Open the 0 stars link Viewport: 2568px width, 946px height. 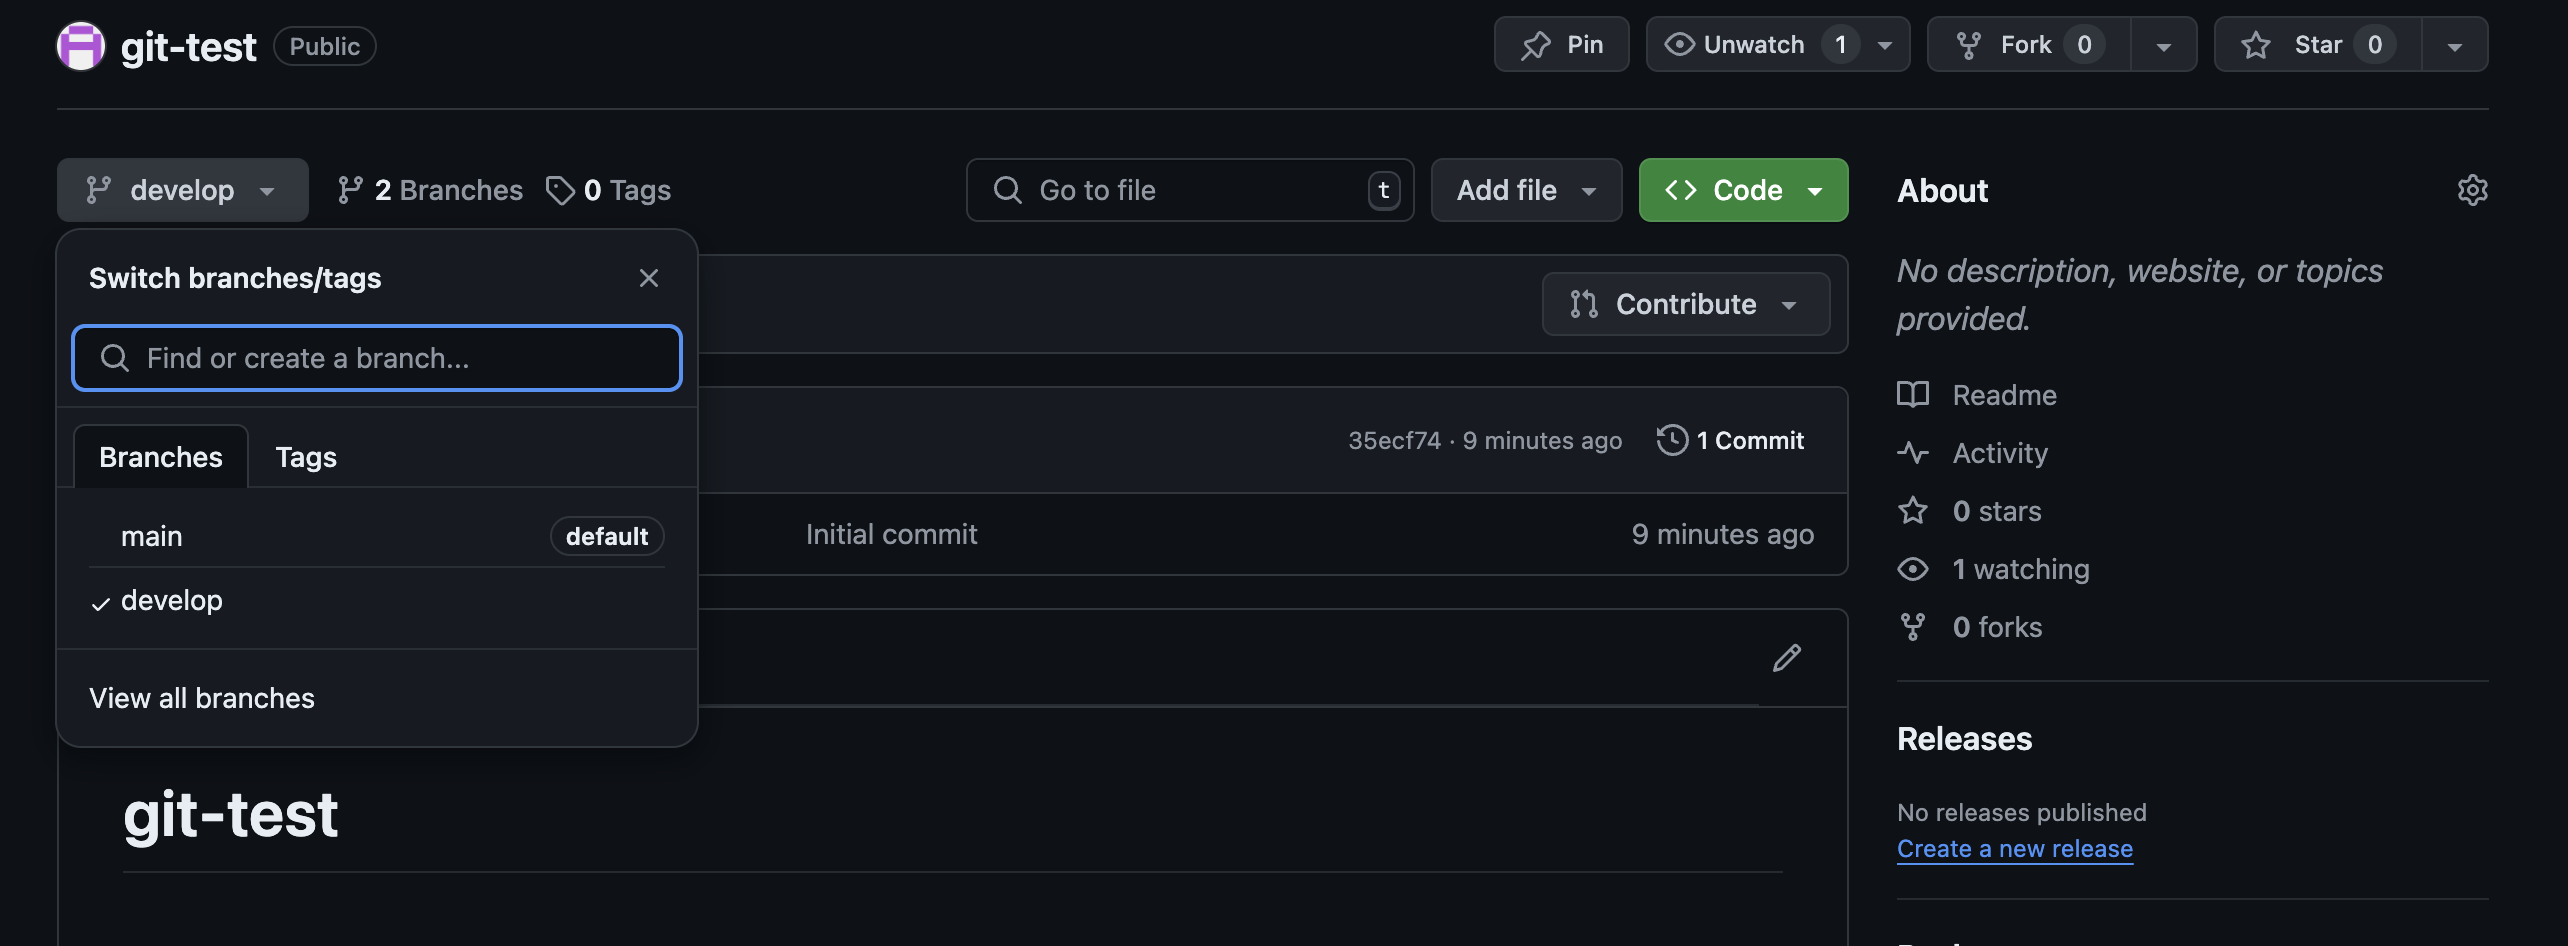coord(1997,511)
